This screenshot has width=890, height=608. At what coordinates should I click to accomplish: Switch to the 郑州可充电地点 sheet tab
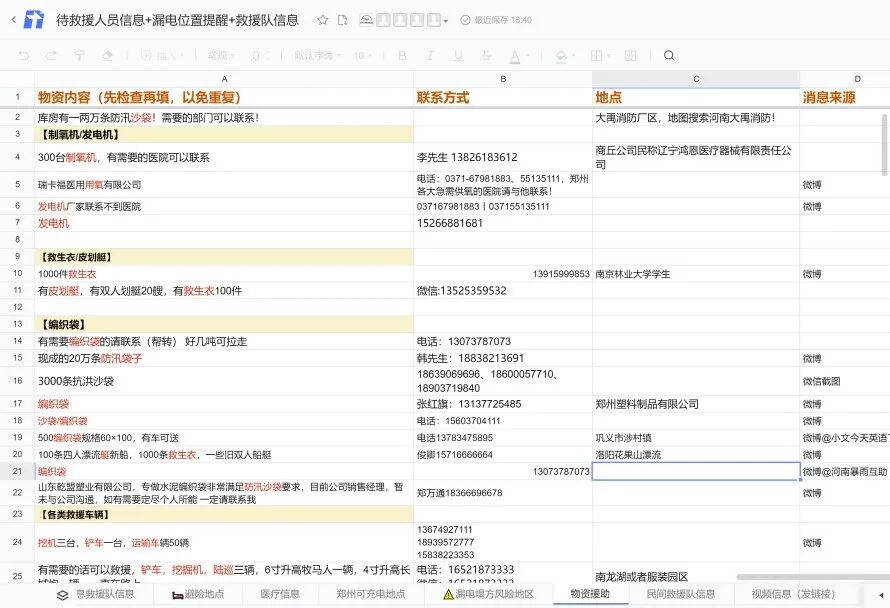click(x=371, y=594)
